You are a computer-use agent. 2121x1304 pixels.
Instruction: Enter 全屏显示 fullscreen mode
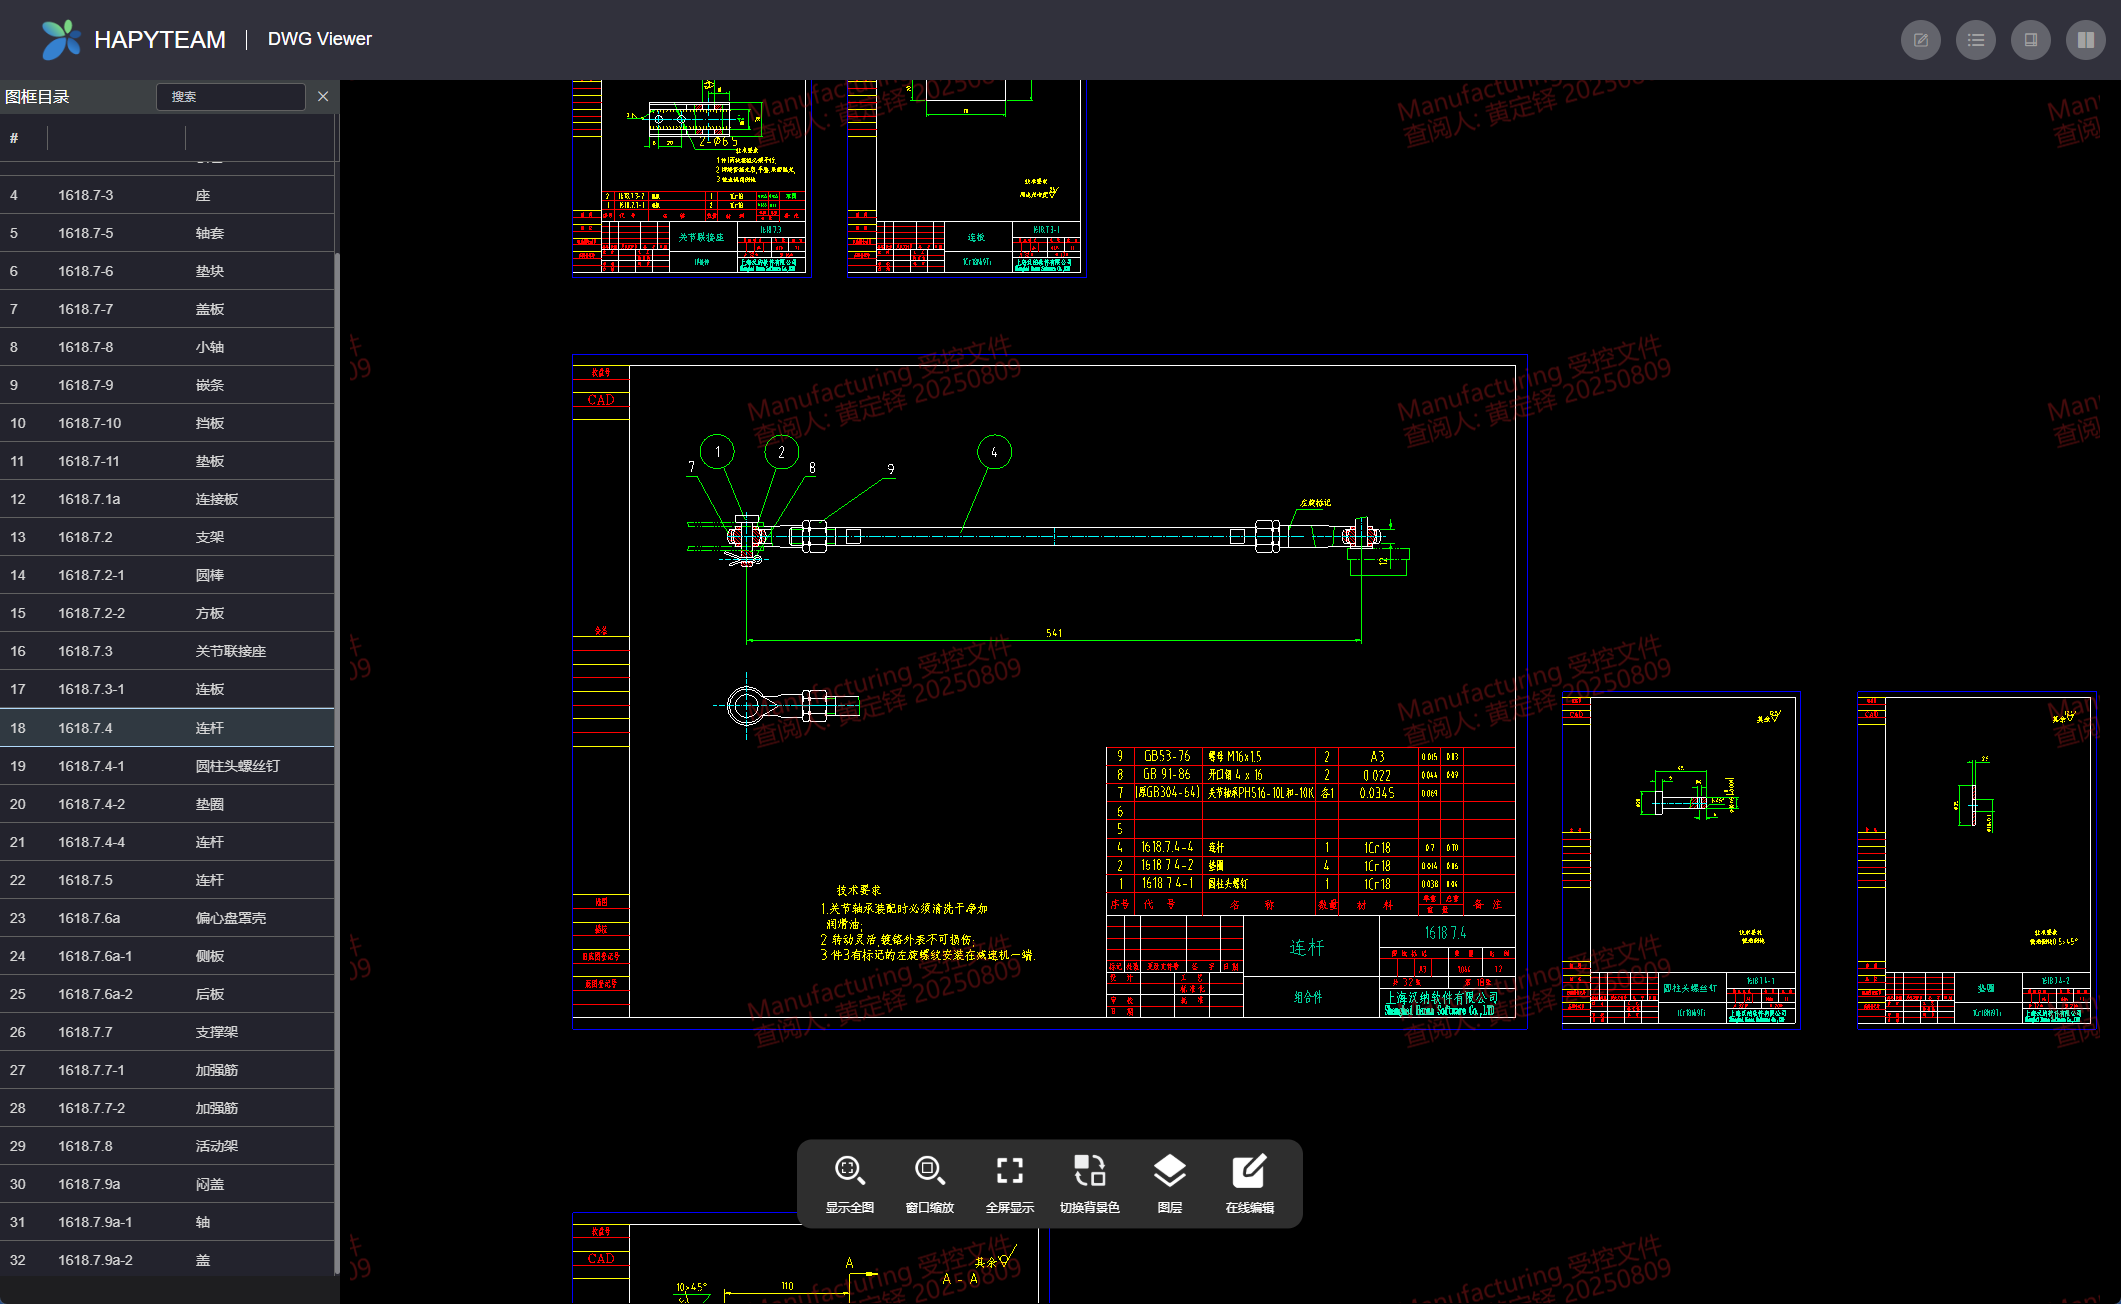1009,1183
